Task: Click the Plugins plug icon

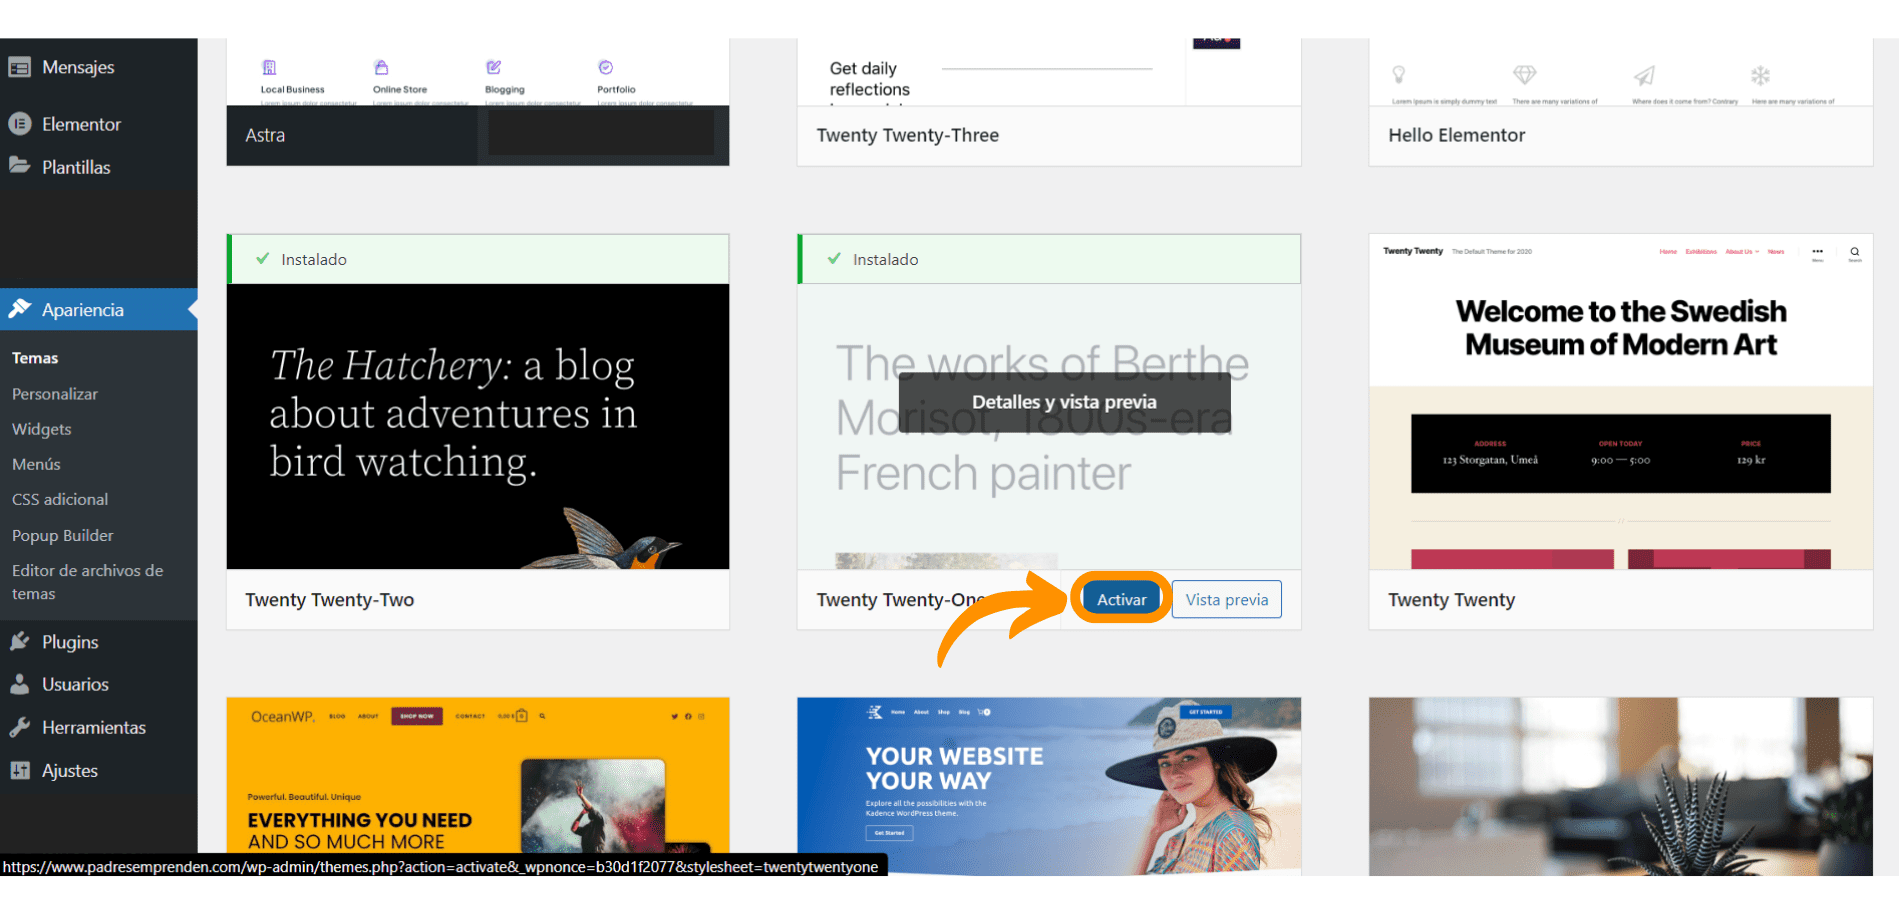Action: [x=20, y=641]
